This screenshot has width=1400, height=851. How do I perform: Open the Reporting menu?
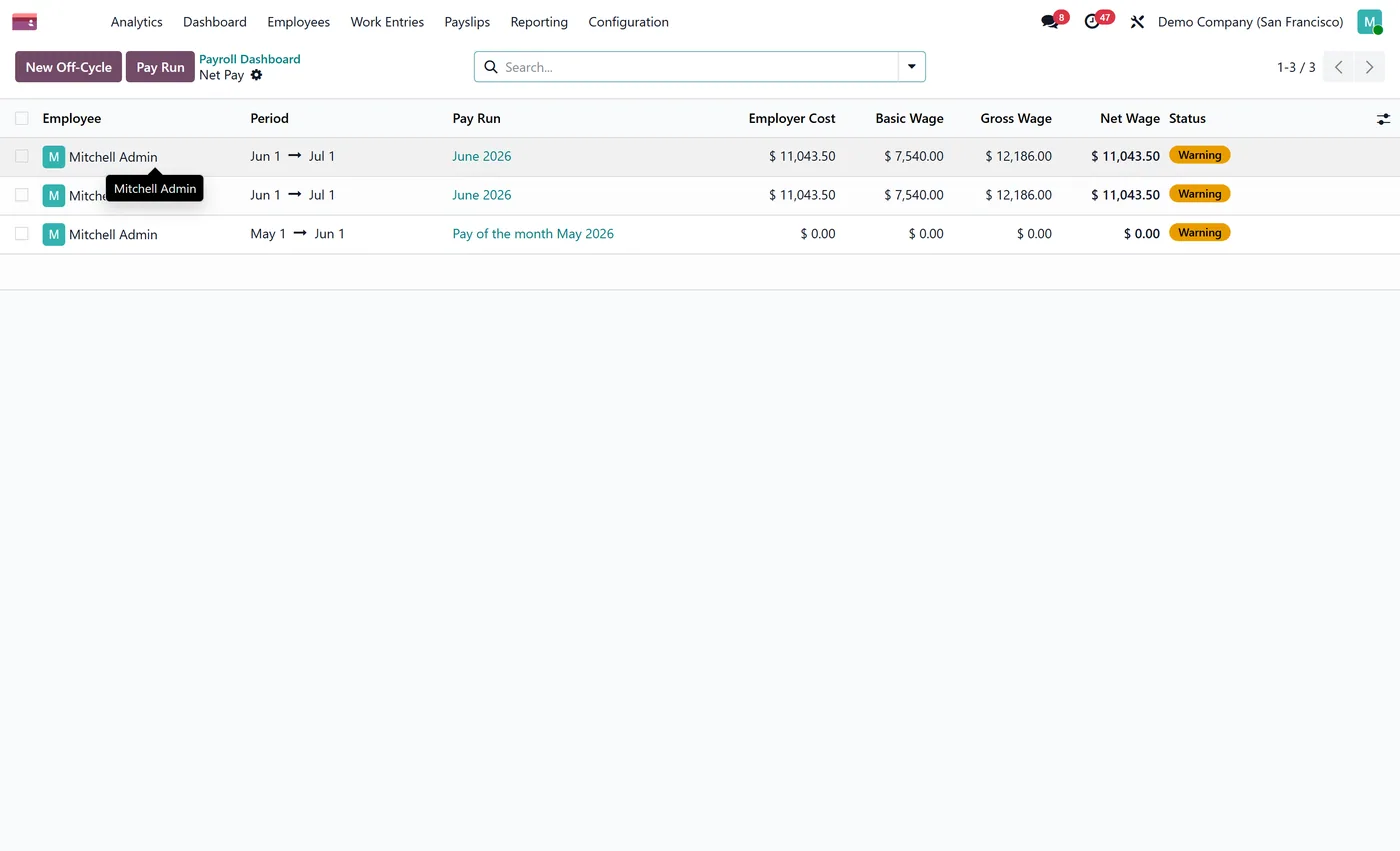(x=539, y=22)
